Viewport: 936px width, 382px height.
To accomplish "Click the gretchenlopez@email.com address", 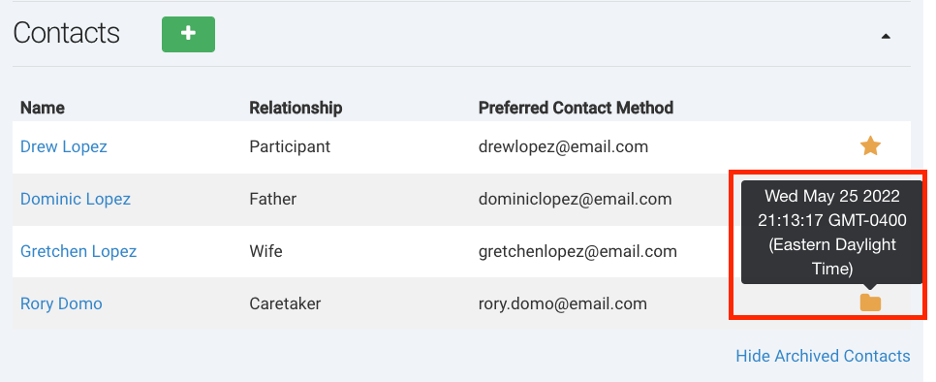I will (x=577, y=251).
